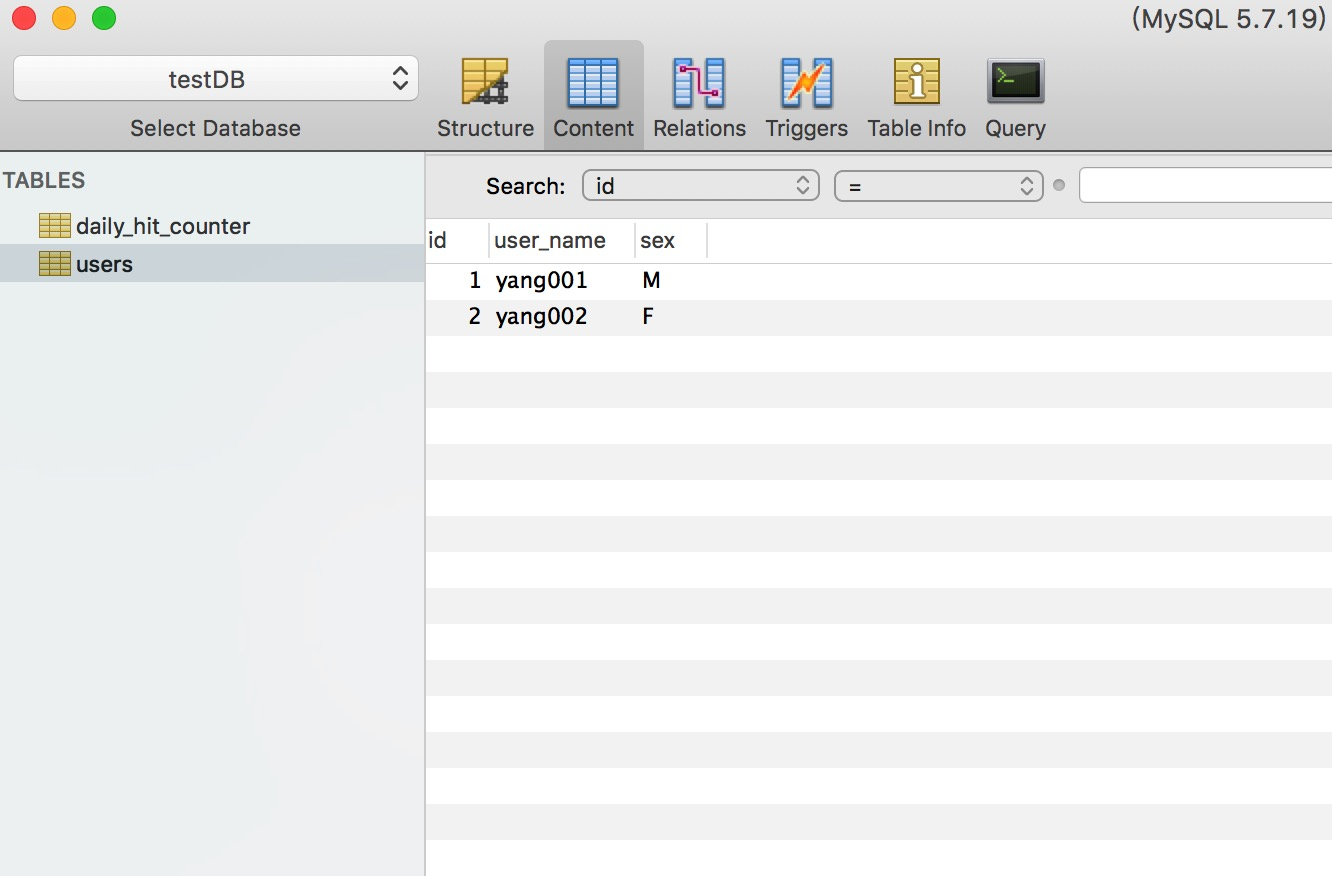Click the TABLES section header
The image size is (1332, 876).
tap(44, 180)
